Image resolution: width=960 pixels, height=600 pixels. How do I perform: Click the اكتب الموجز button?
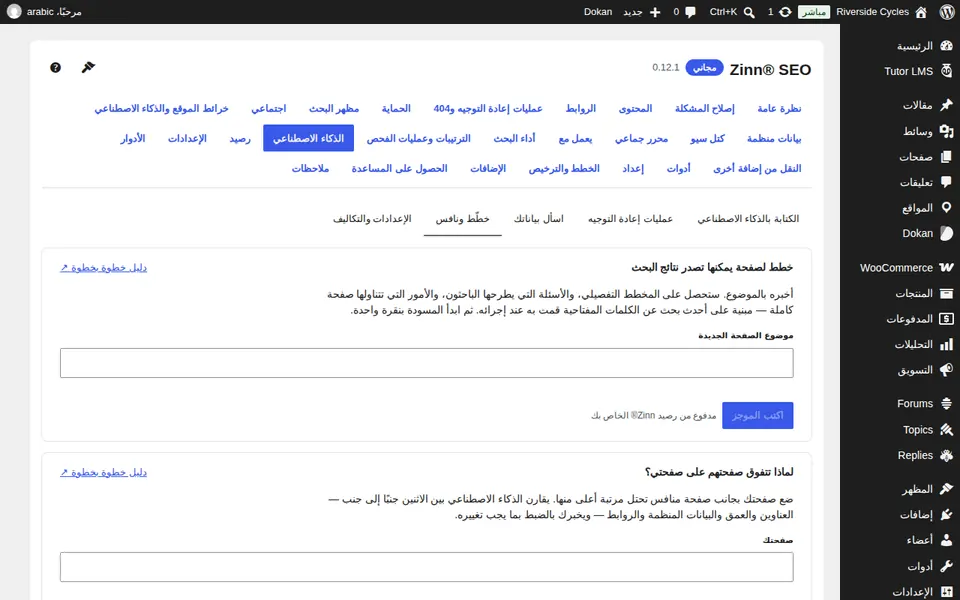click(x=757, y=415)
